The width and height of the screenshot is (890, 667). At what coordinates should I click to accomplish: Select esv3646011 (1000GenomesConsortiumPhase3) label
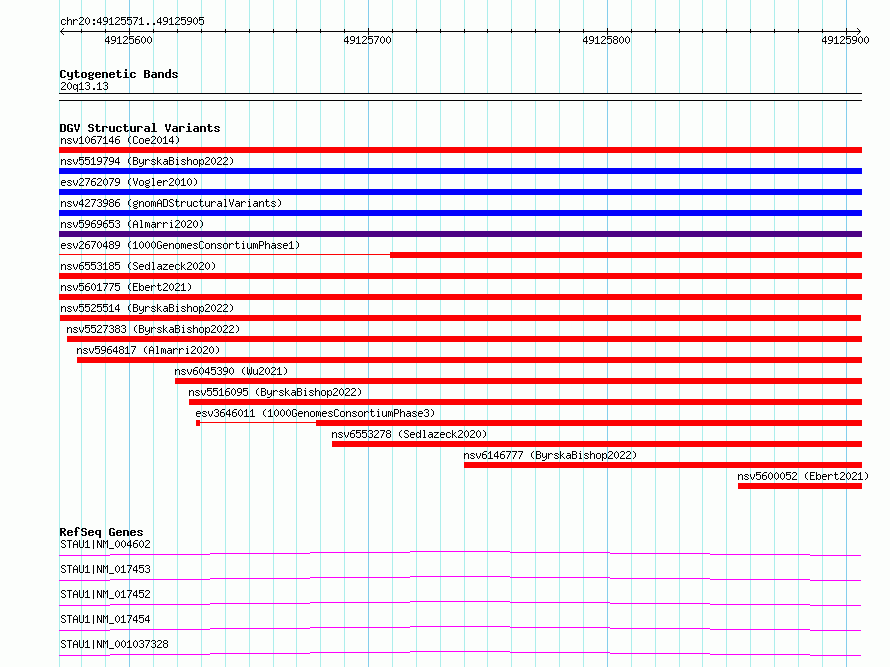[x=315, y=413]
